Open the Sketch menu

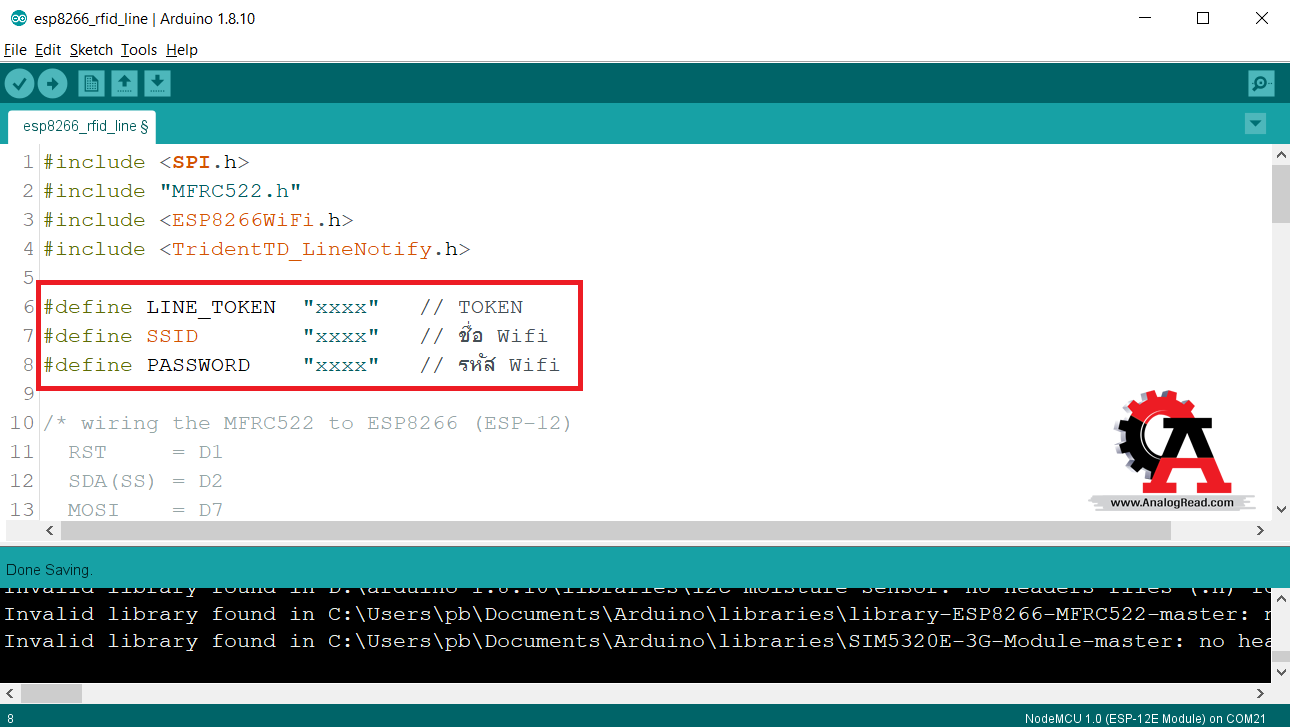(x=91, y=50)
